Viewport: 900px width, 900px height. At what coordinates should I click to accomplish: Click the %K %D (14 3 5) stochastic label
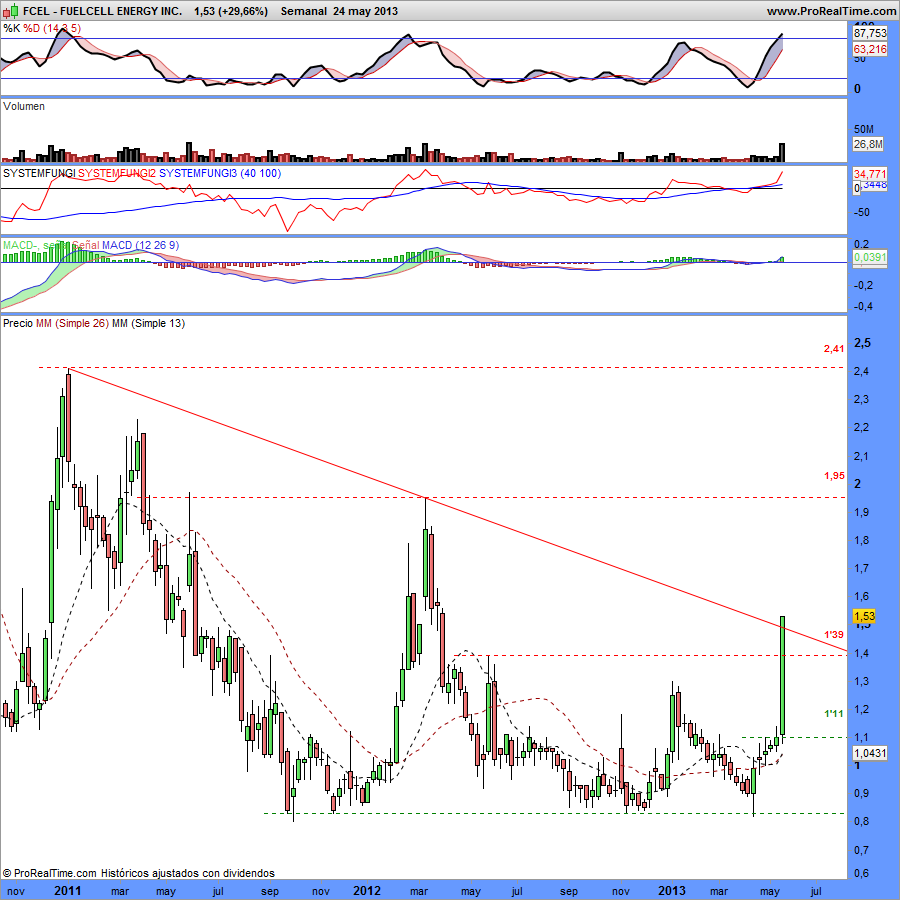point(42,28)
